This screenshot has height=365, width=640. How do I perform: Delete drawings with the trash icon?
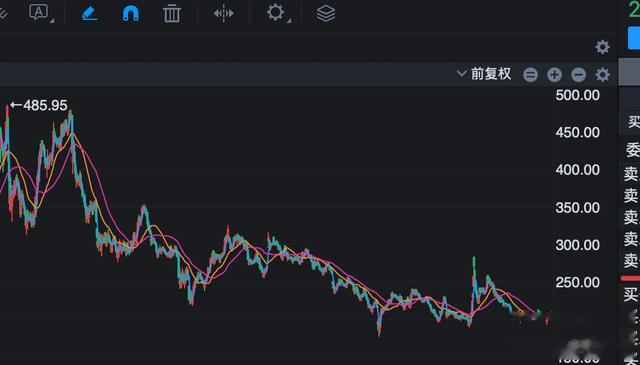tap(172, 13)
